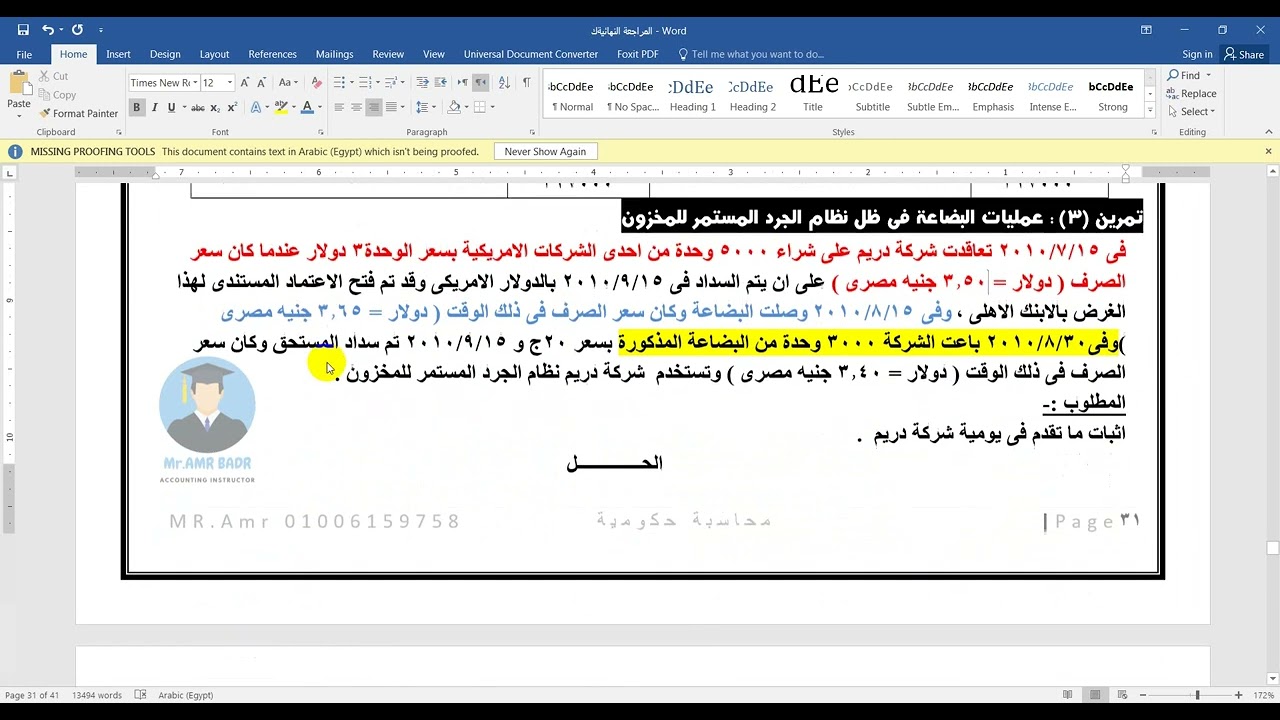This screenshot has height=720, width=1280.
Task: Cut the selected text
Action: tap(53, 76)
